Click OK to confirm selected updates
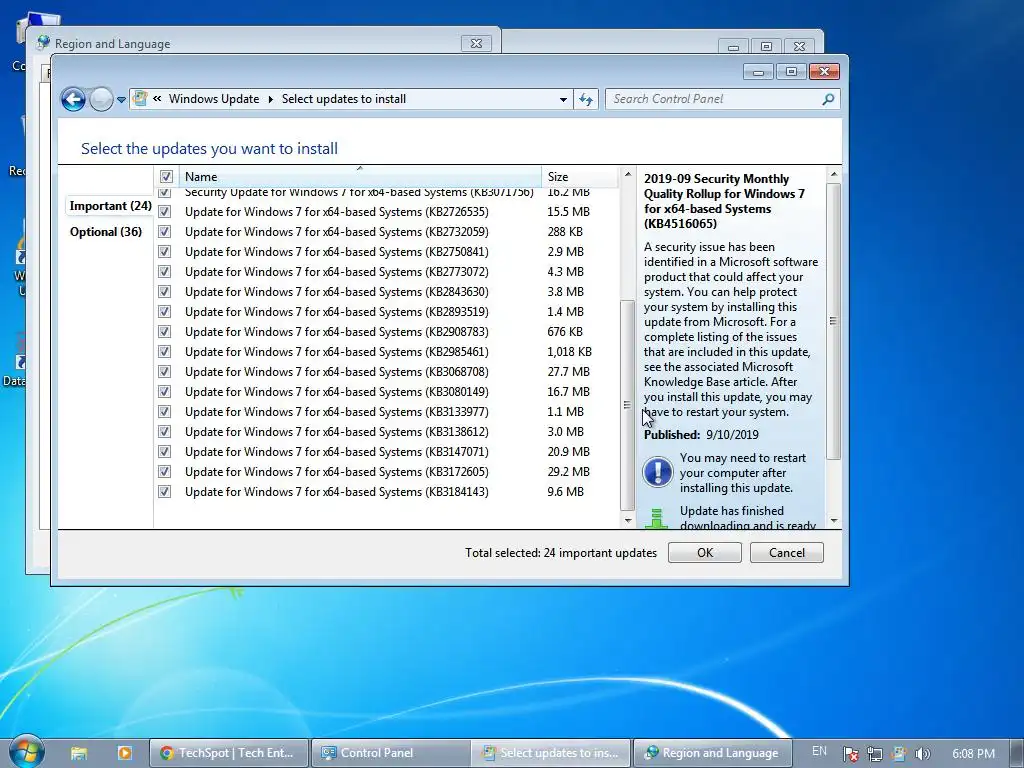The image size is (1024, 768). [x=705, y=552]
